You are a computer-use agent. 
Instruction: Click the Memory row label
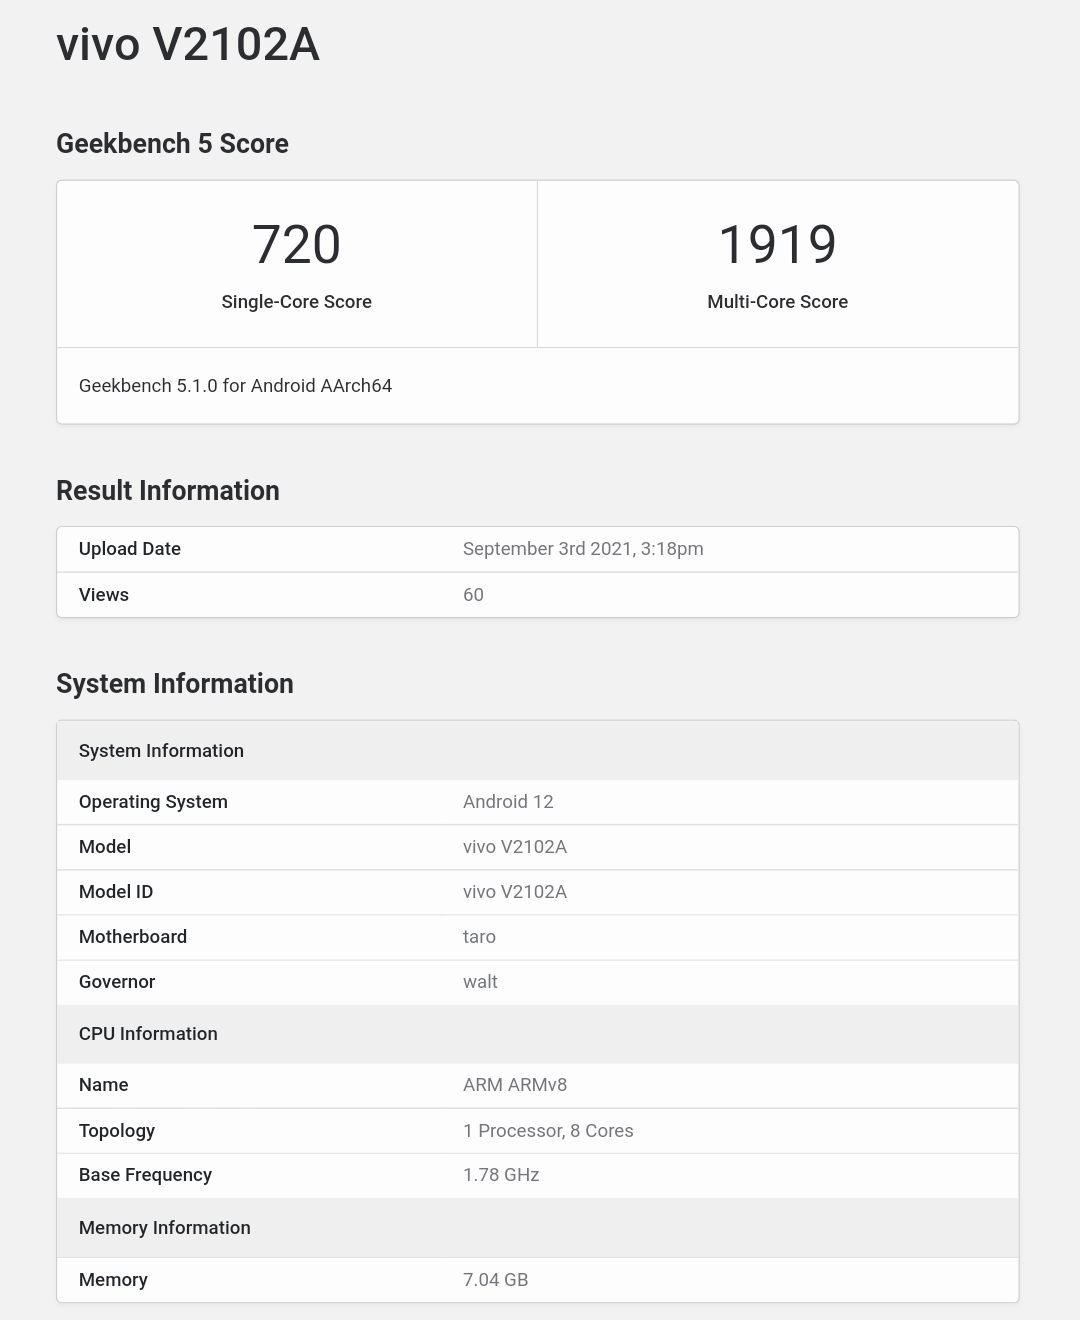pos(113,1280)
